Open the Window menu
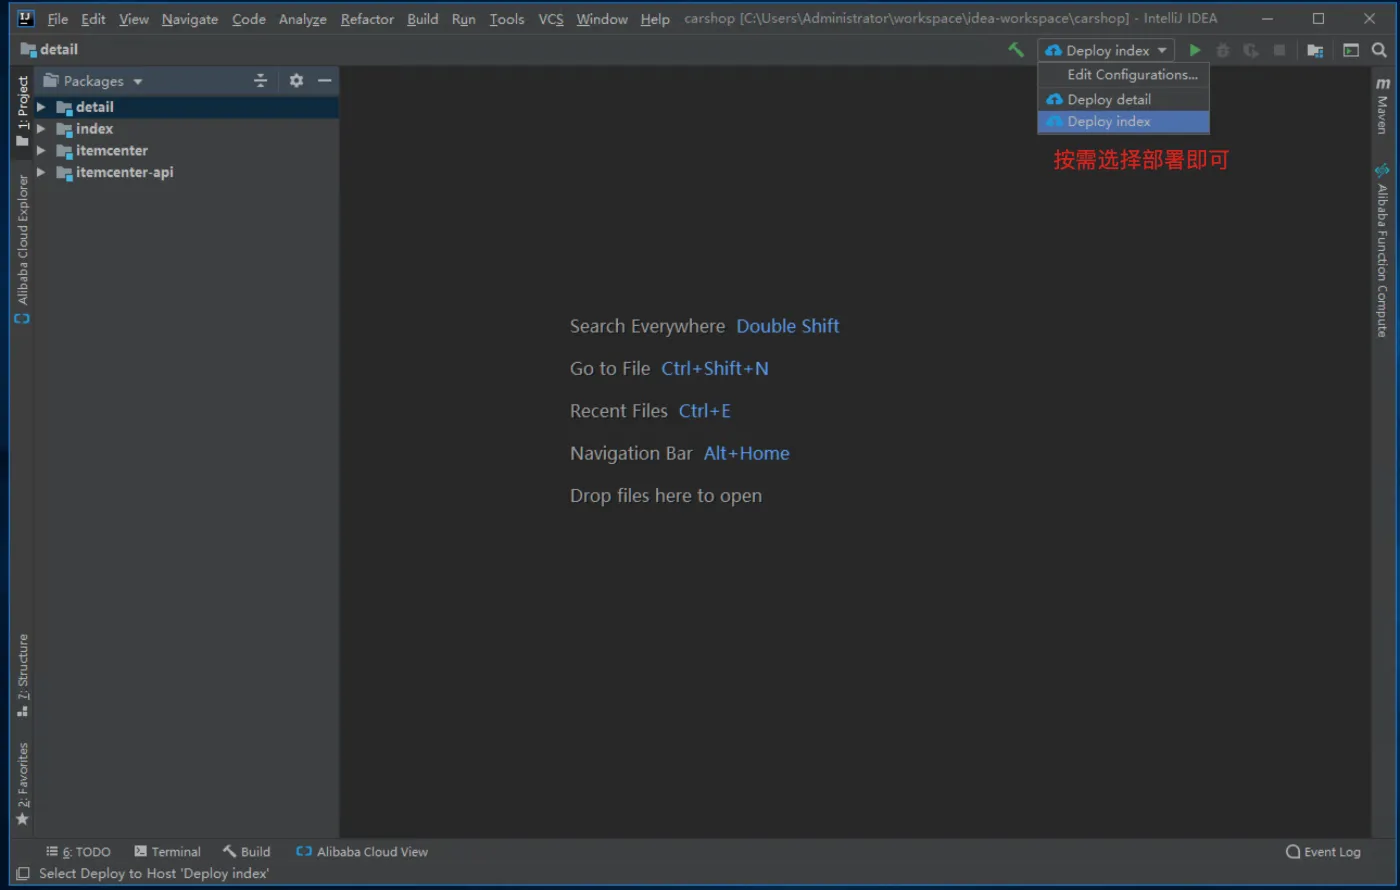1400x890 pixels. pos(602,19)
